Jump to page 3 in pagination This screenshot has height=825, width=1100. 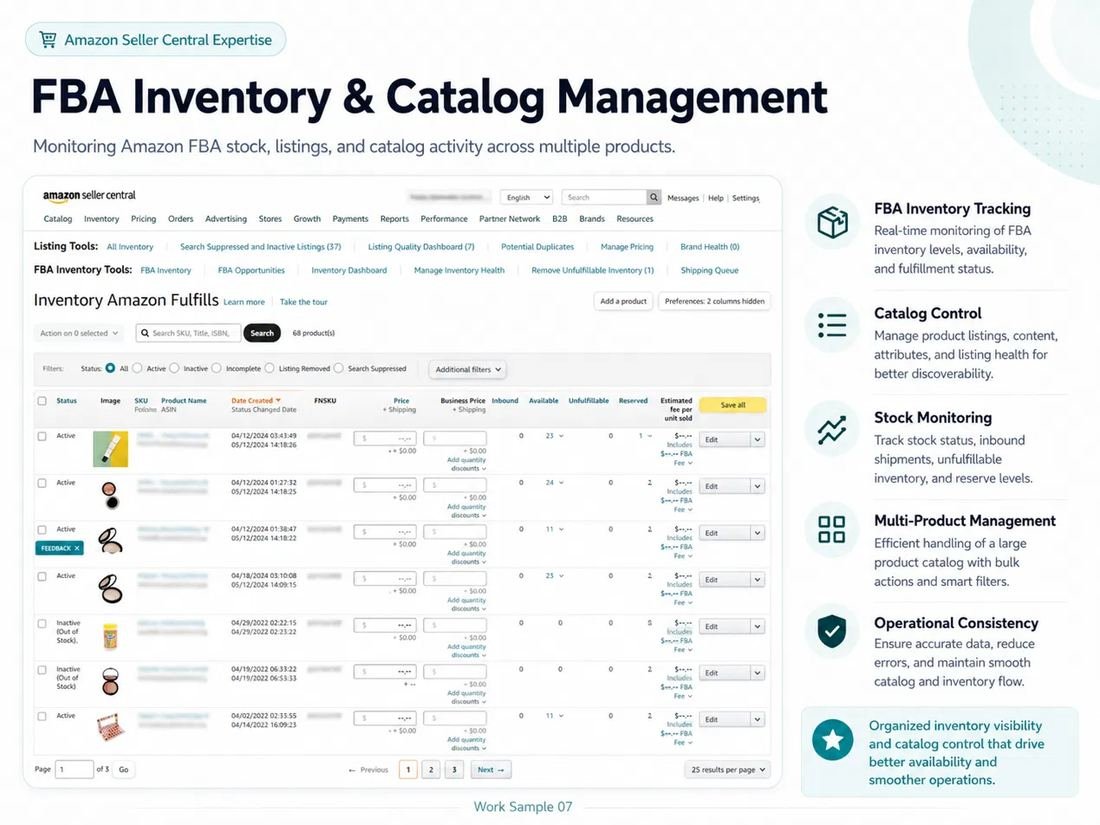click(x=454, y=770)
